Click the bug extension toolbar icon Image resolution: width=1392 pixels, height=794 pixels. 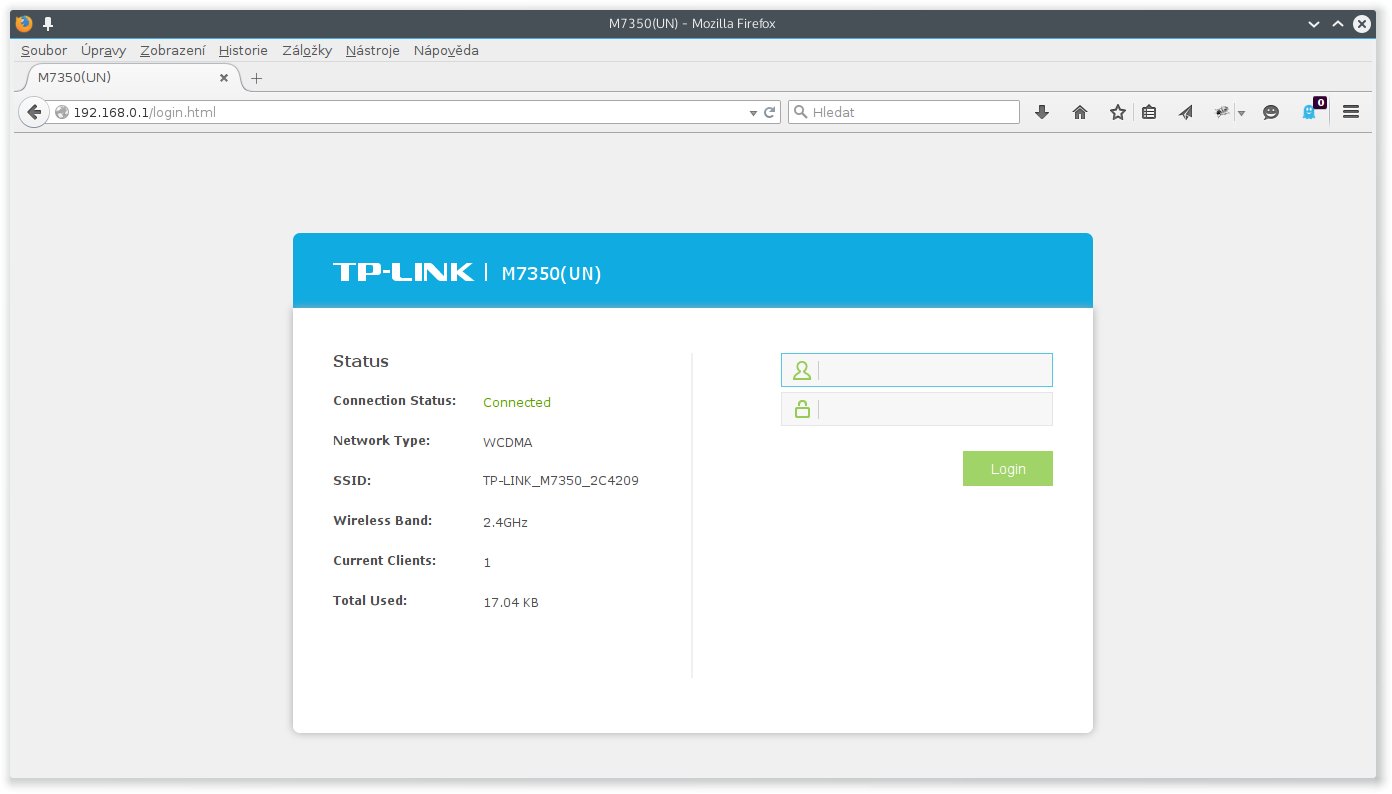coord(1222,112)
